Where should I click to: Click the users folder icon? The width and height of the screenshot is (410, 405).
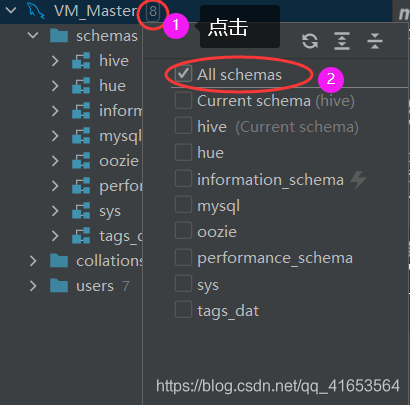coord(59,286)
